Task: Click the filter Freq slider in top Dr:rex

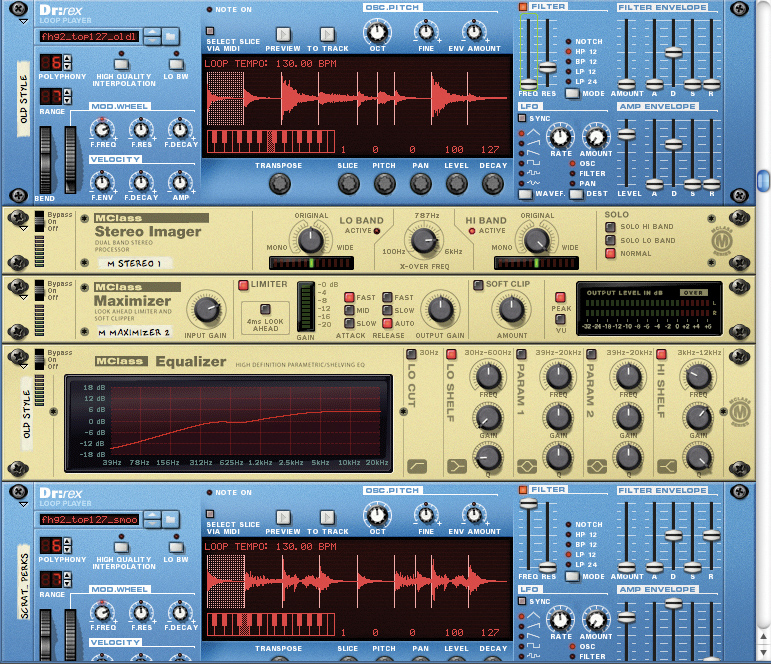Action: [x=529, y=84]
